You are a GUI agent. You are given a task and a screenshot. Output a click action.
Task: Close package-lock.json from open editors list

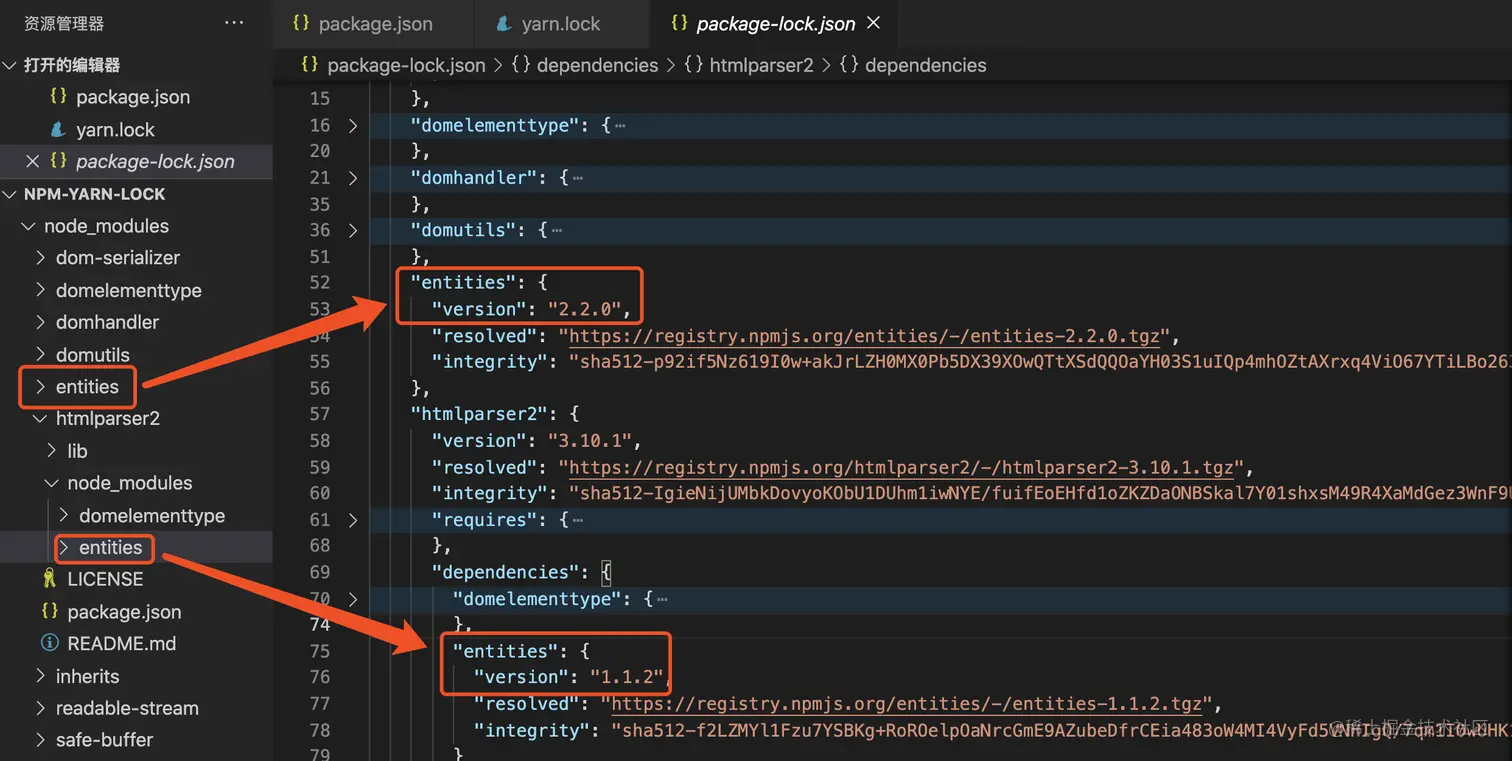[x=32, y=161]
